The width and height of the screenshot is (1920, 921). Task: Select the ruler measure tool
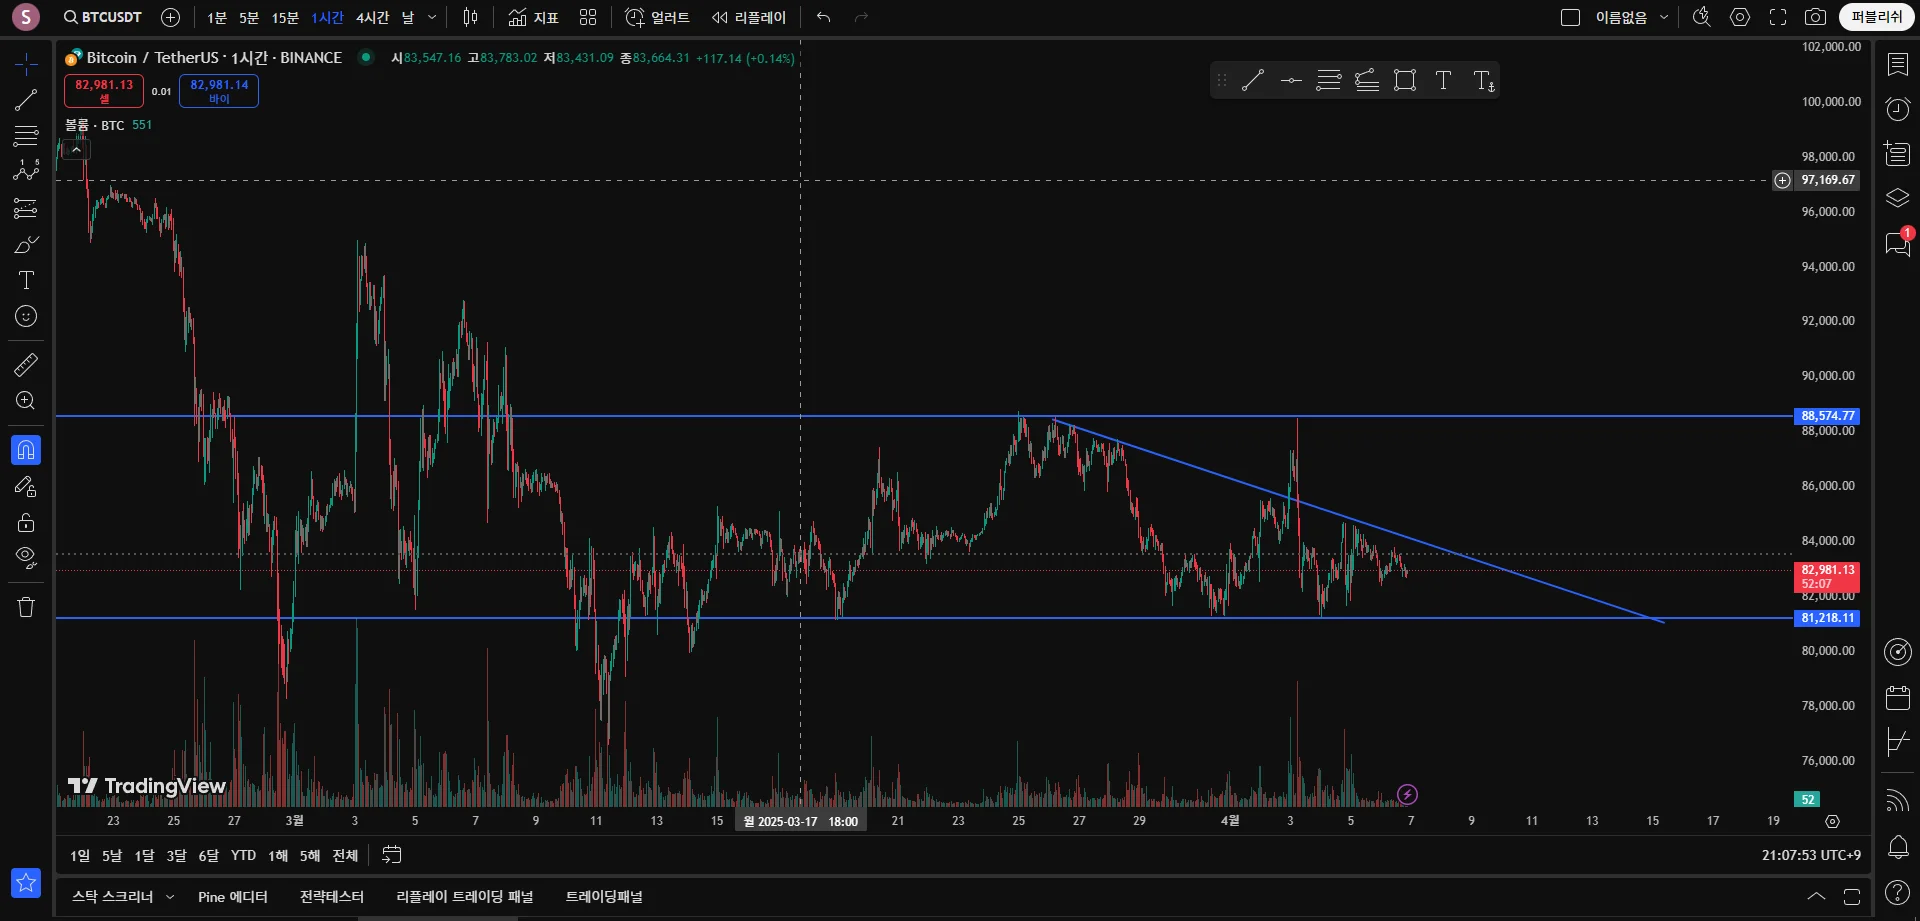(x=26, y=365)
